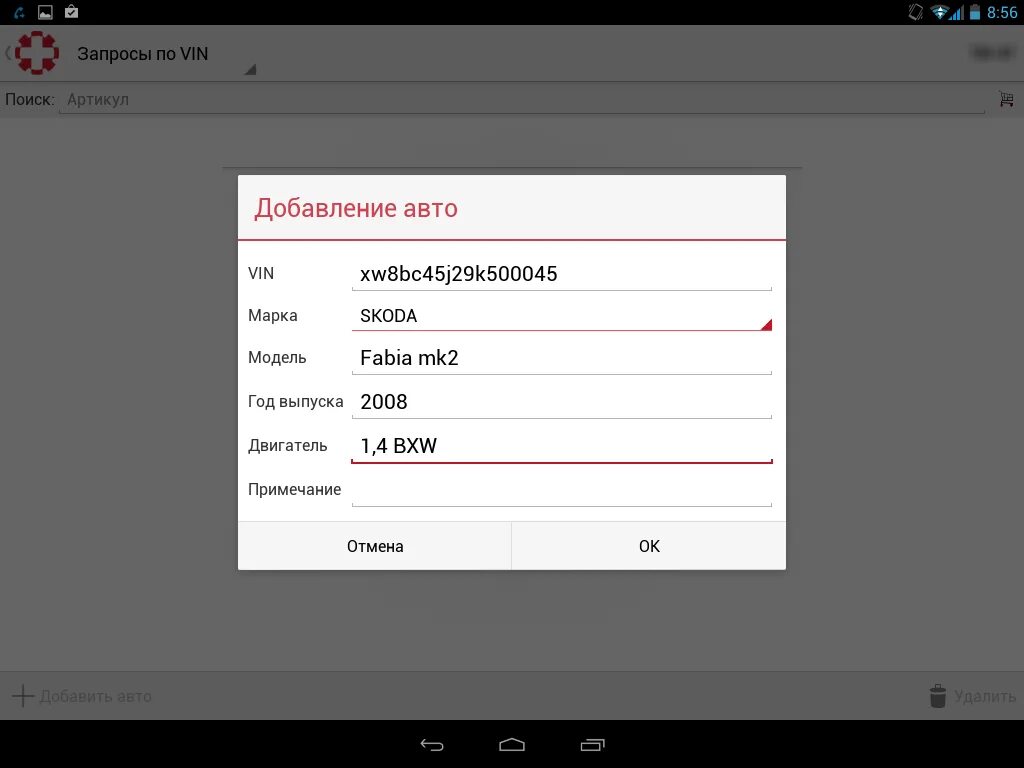Tap the Back navigation arrow
The height and width of the screenshot is (768, 1024).
pyautogui.click(x=431, y=744)
